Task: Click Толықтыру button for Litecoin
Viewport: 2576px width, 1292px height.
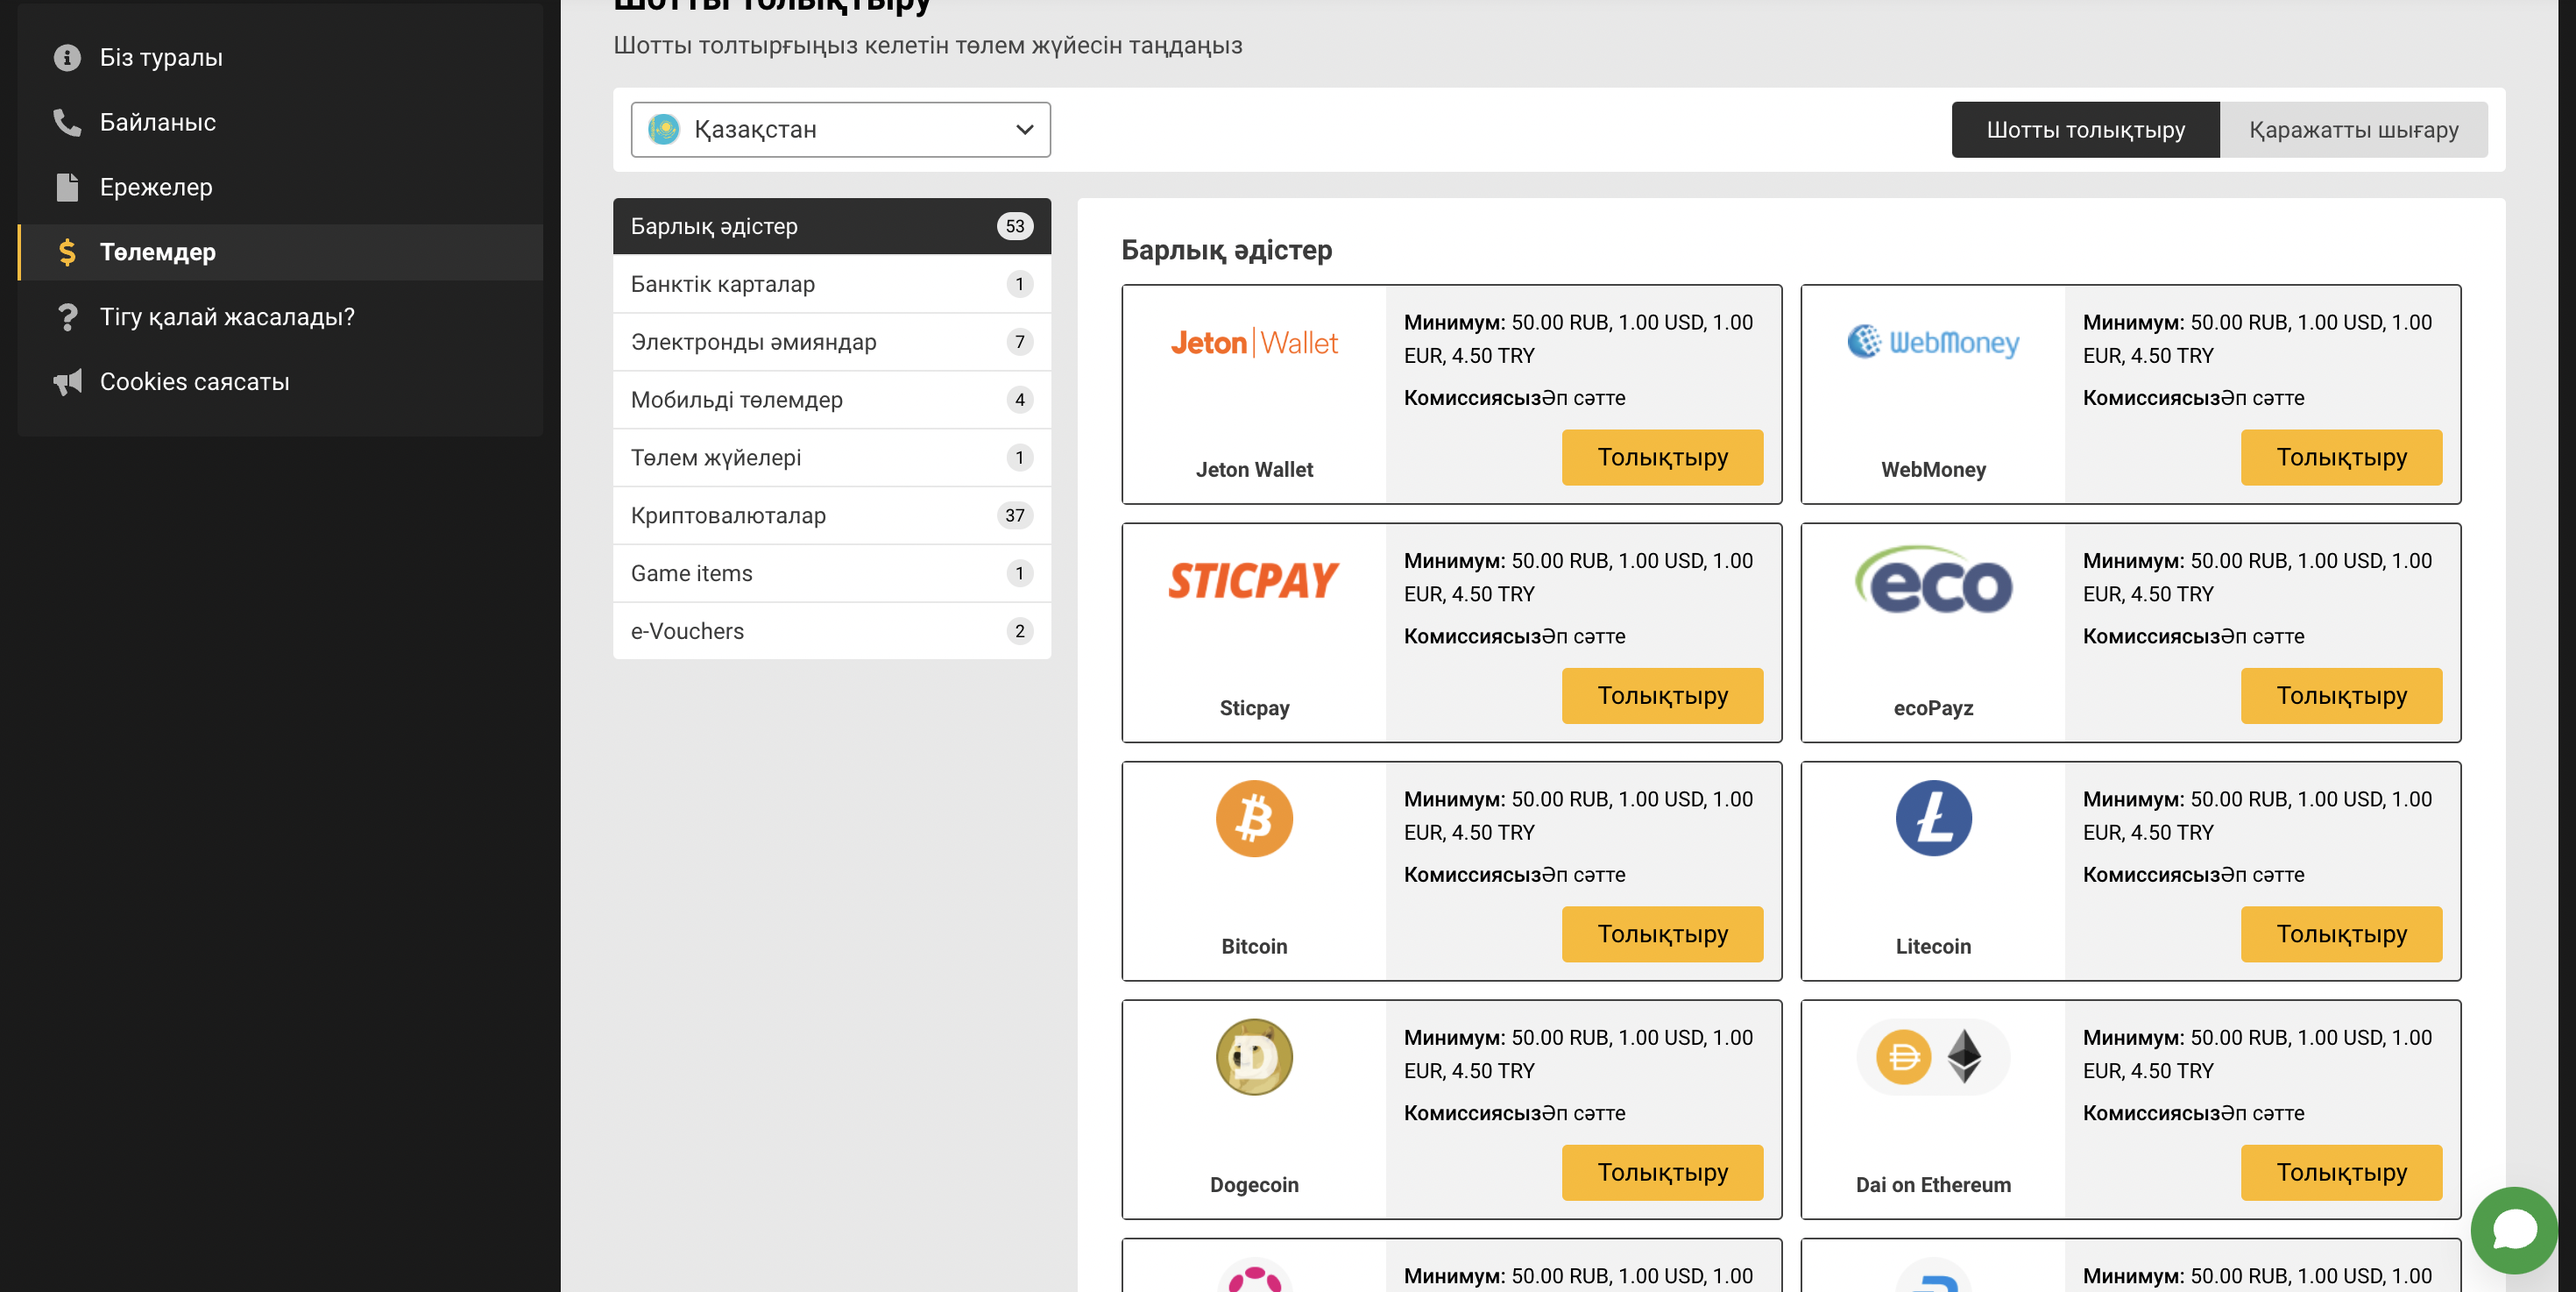Action: [x=2341, y=934]
